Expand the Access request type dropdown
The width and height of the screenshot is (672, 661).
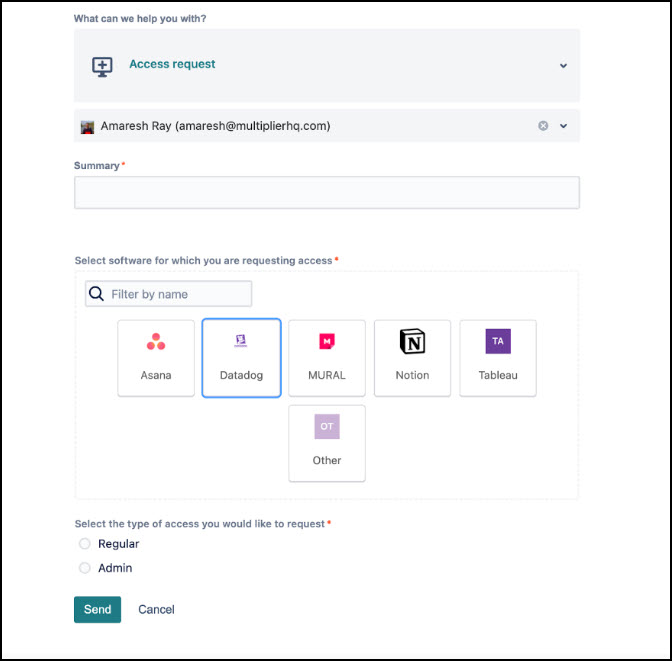click(563, 66)
